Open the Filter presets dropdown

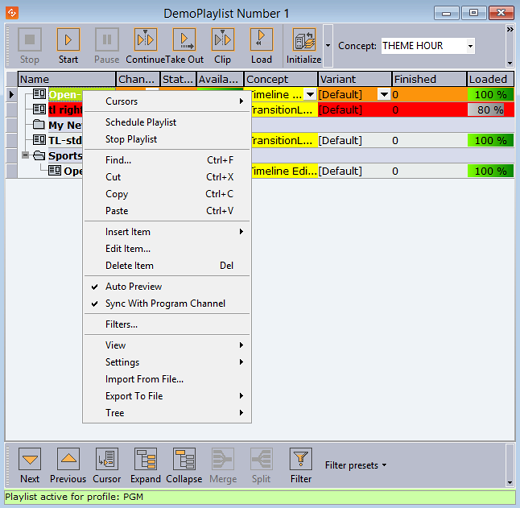pos(355,465)
